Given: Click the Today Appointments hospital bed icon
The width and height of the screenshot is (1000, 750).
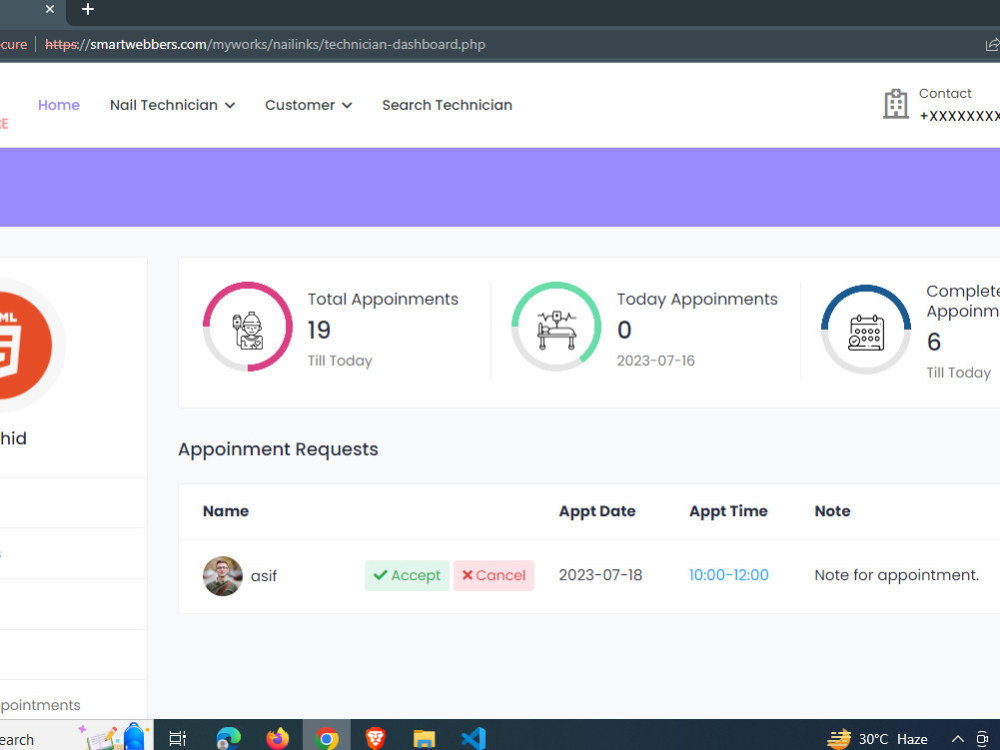Looking at the screenshot, I should coord(556,330).
